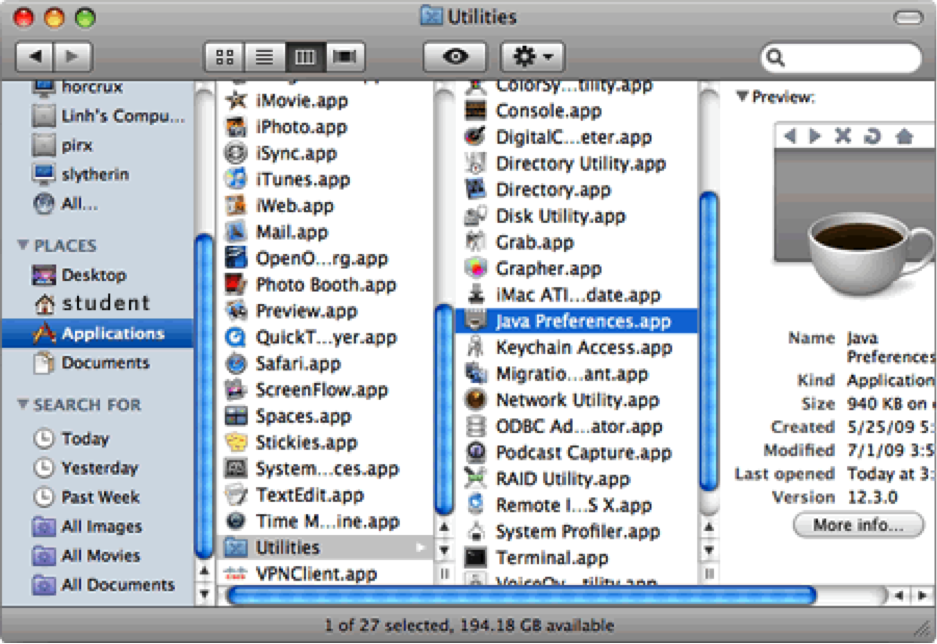This screenshot has width=937, height=644.
Task: Open the Action gear dropdown menu
Action: coord(532,57)
